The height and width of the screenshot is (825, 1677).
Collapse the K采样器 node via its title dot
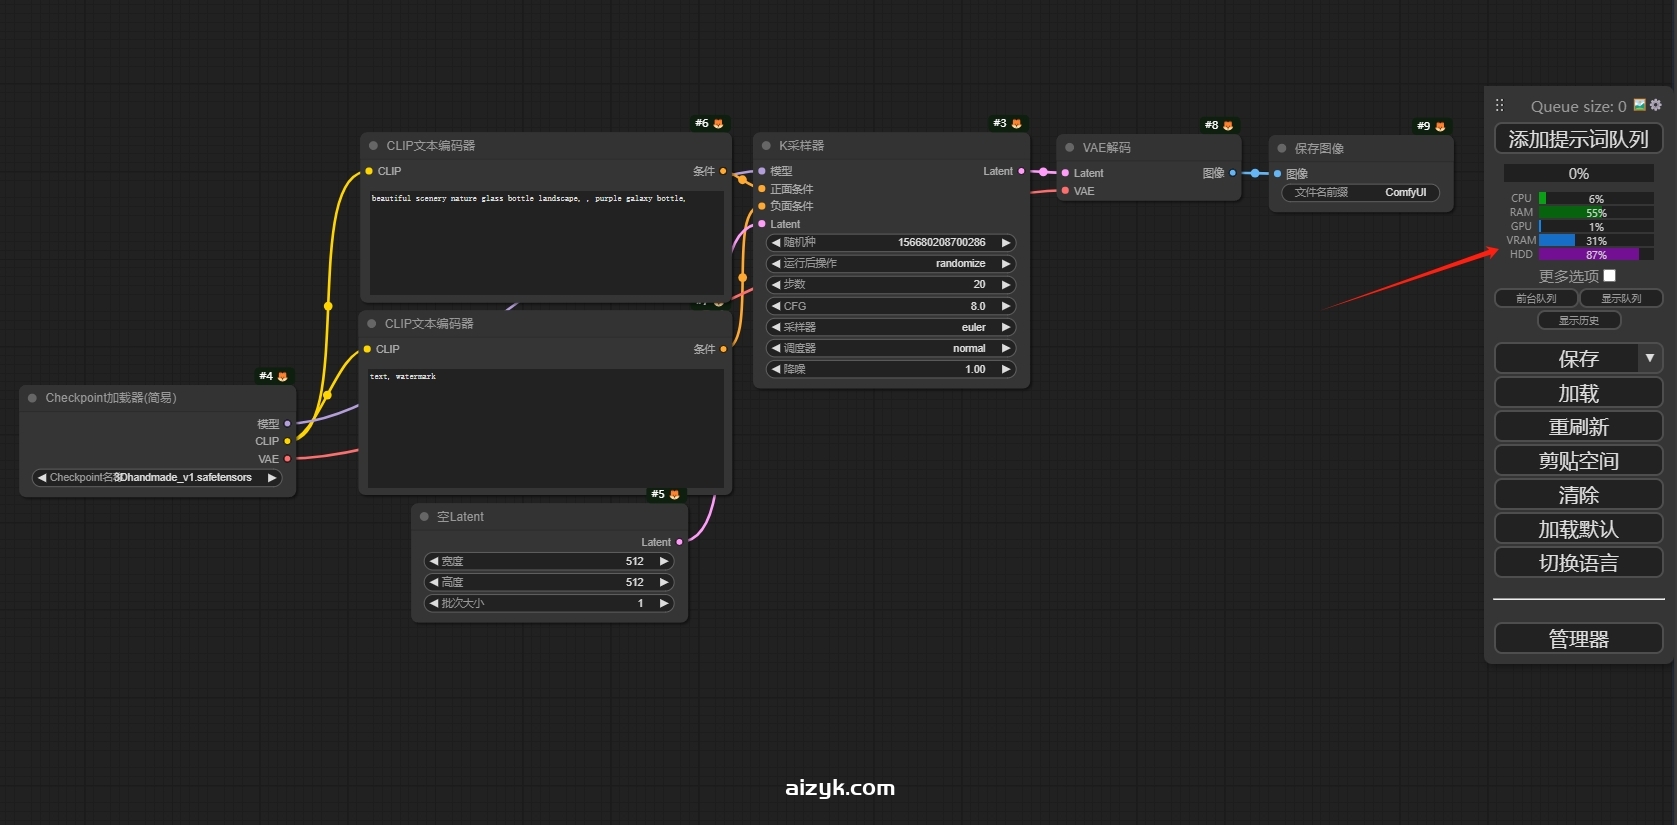(766, 146)
